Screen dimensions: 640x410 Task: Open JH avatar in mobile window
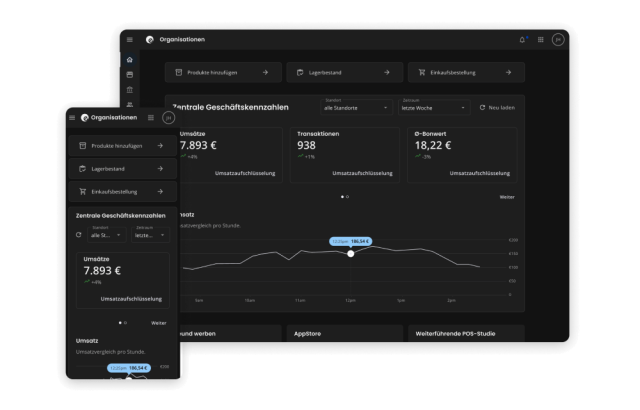(169, 118)
